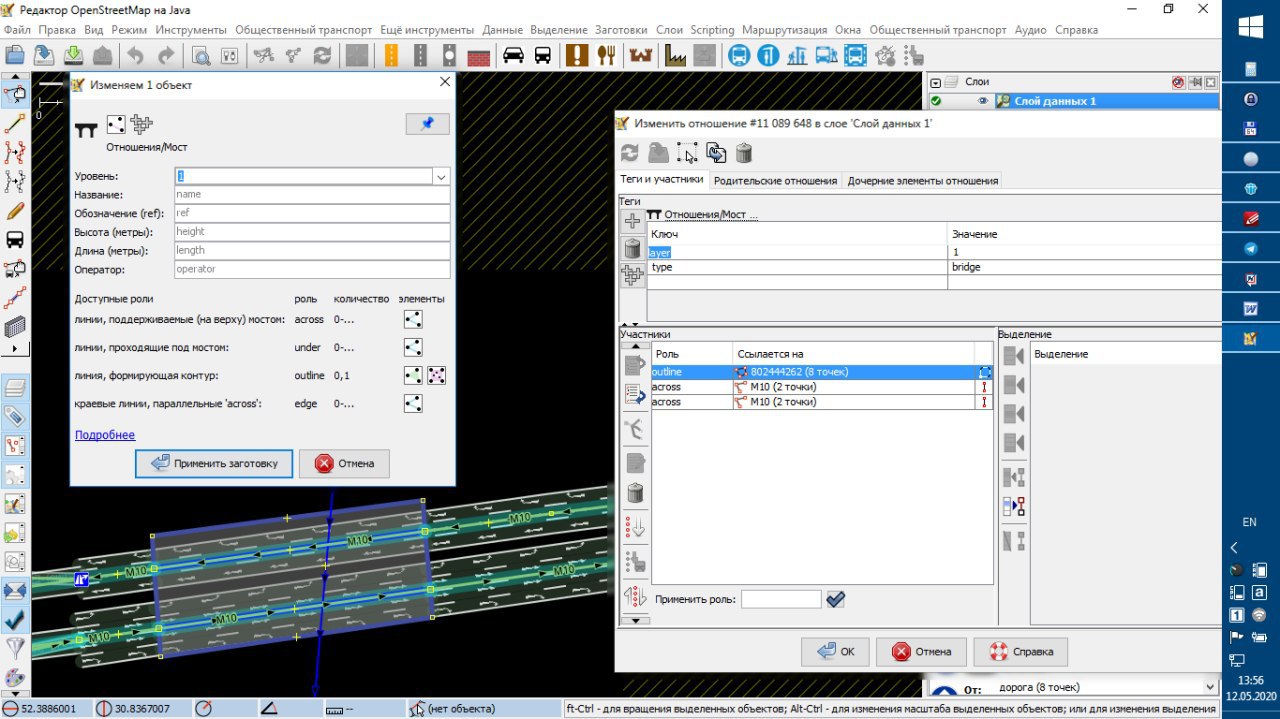Click Отмена in relation editor
This screenshot has height=719, width=1280.
point(921,651)
